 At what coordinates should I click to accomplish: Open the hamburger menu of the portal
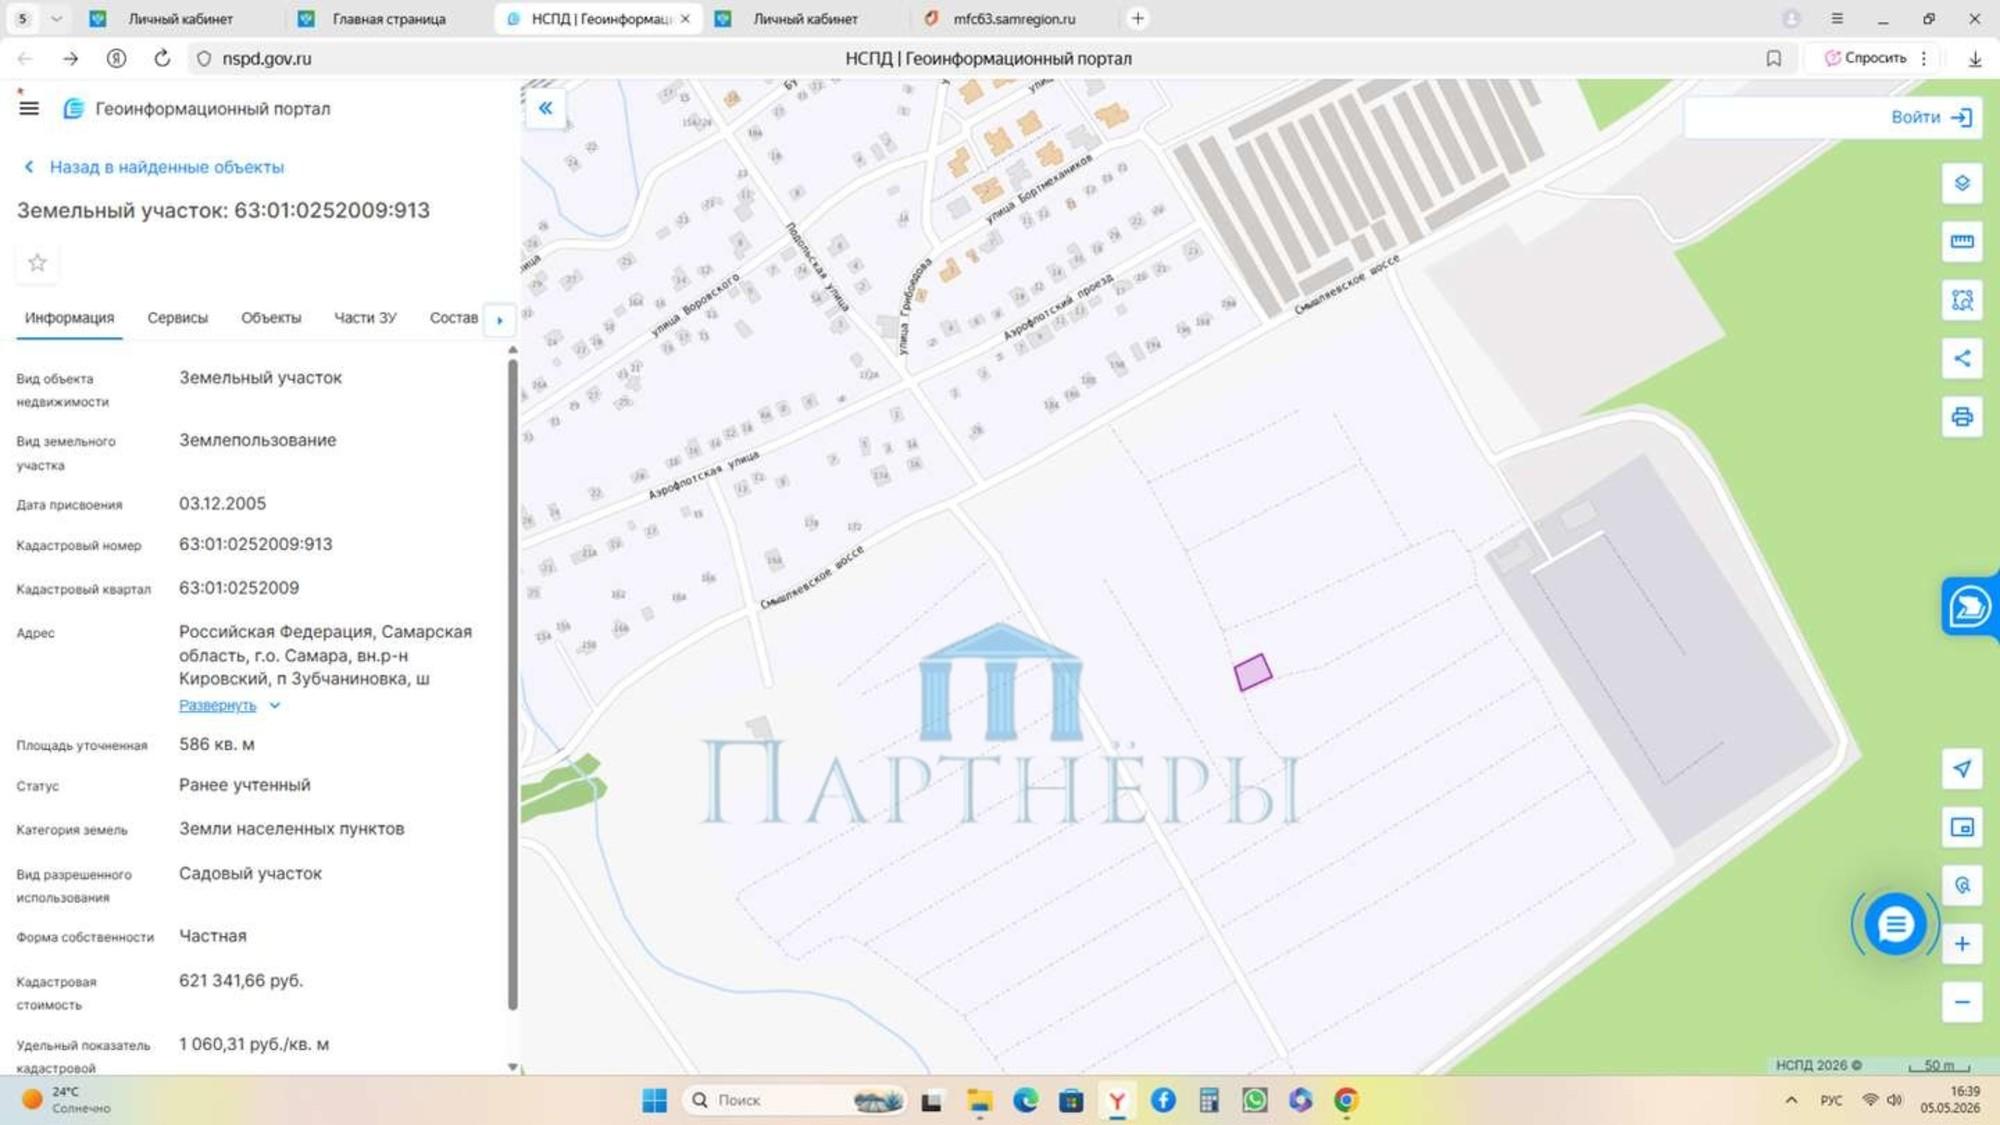29,108
